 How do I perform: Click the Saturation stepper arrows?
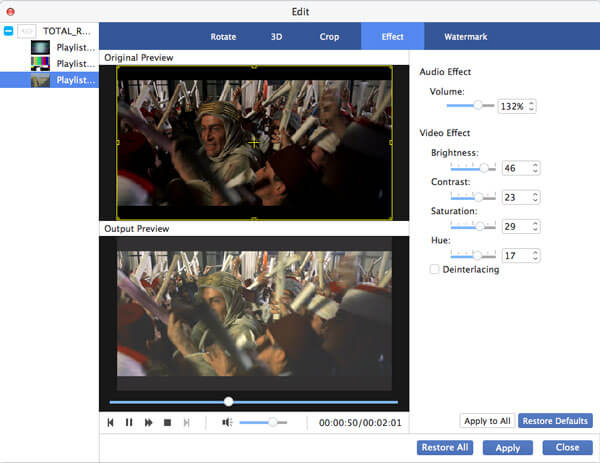click(x=535, y=227)
